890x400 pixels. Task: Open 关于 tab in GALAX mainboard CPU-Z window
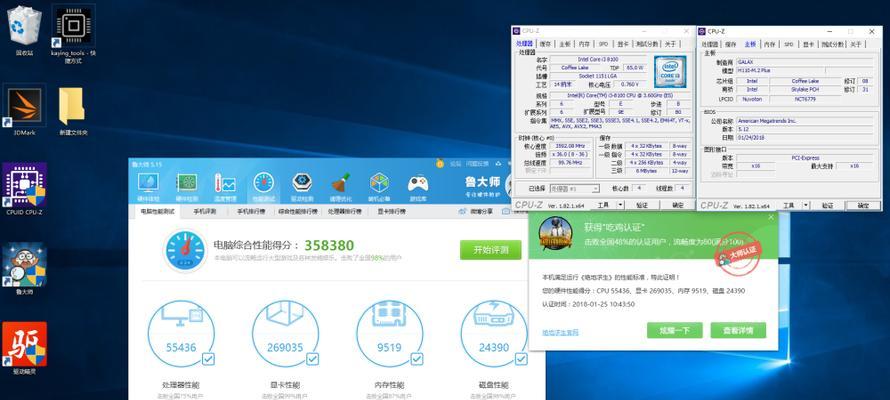(855, 44)
